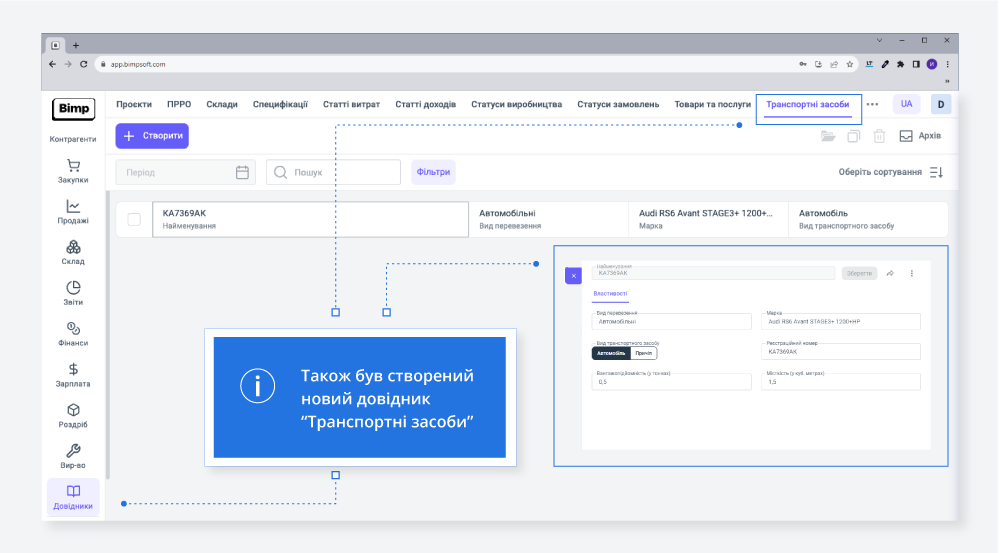Switch to Товари та послуги tab
1000x553 pixels.
point(712,104)
